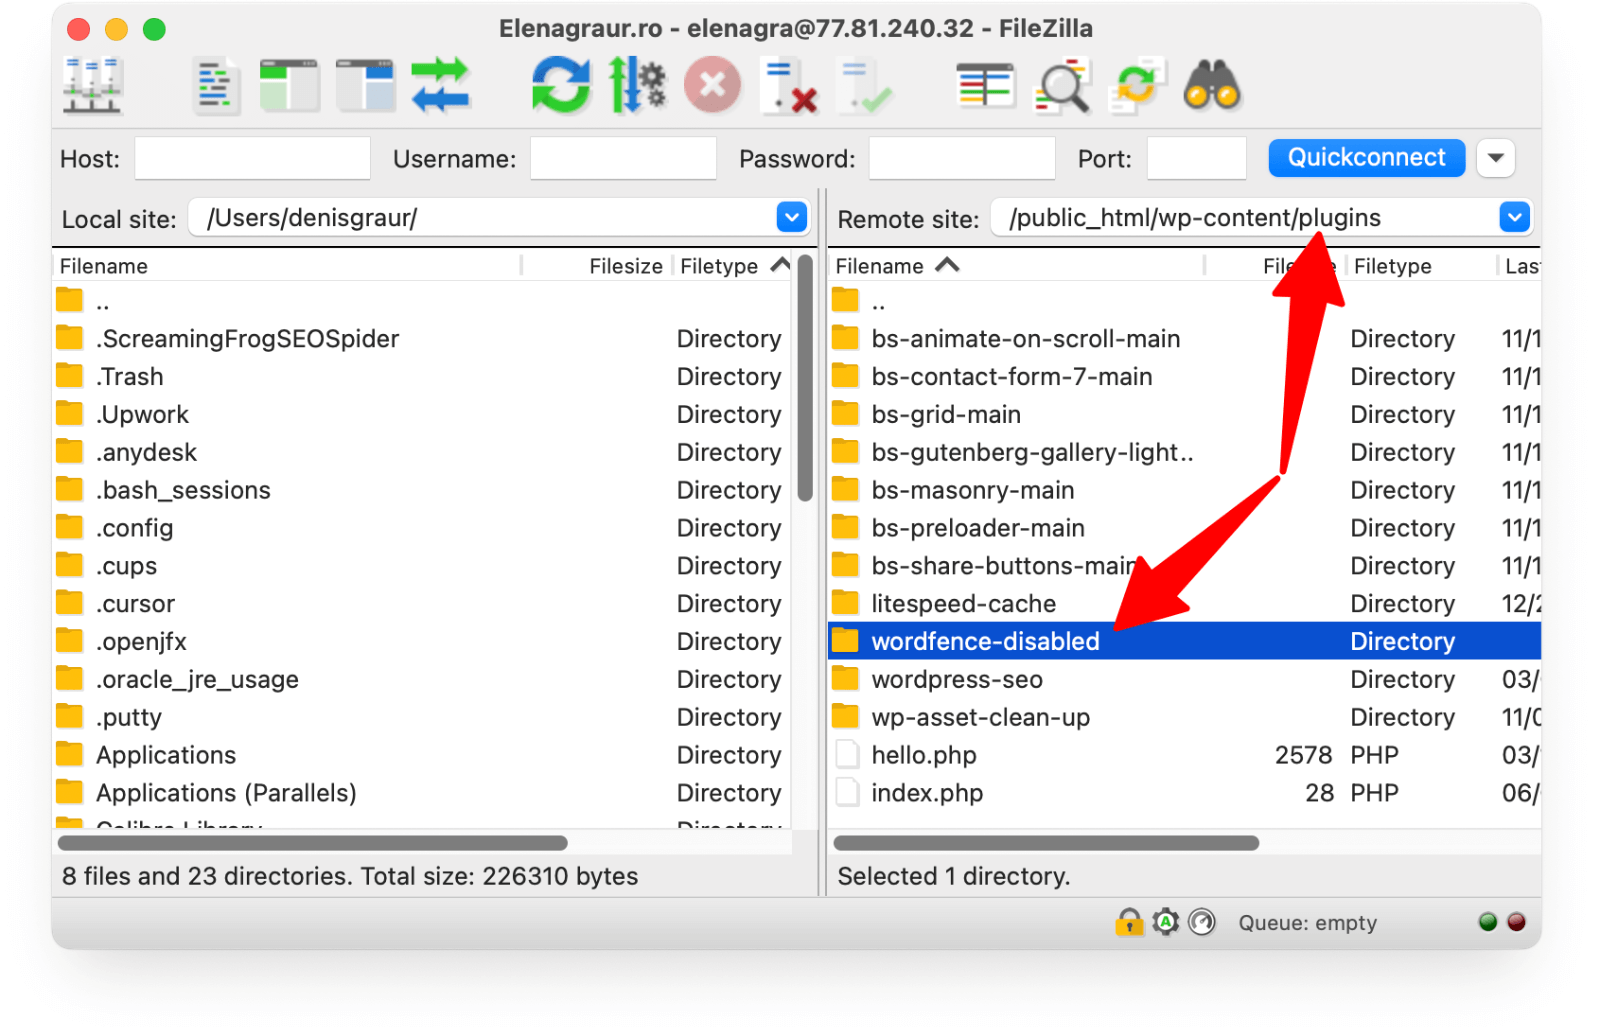Click the Port input field
The image size is (1600, 1027).
[1196, 158]
